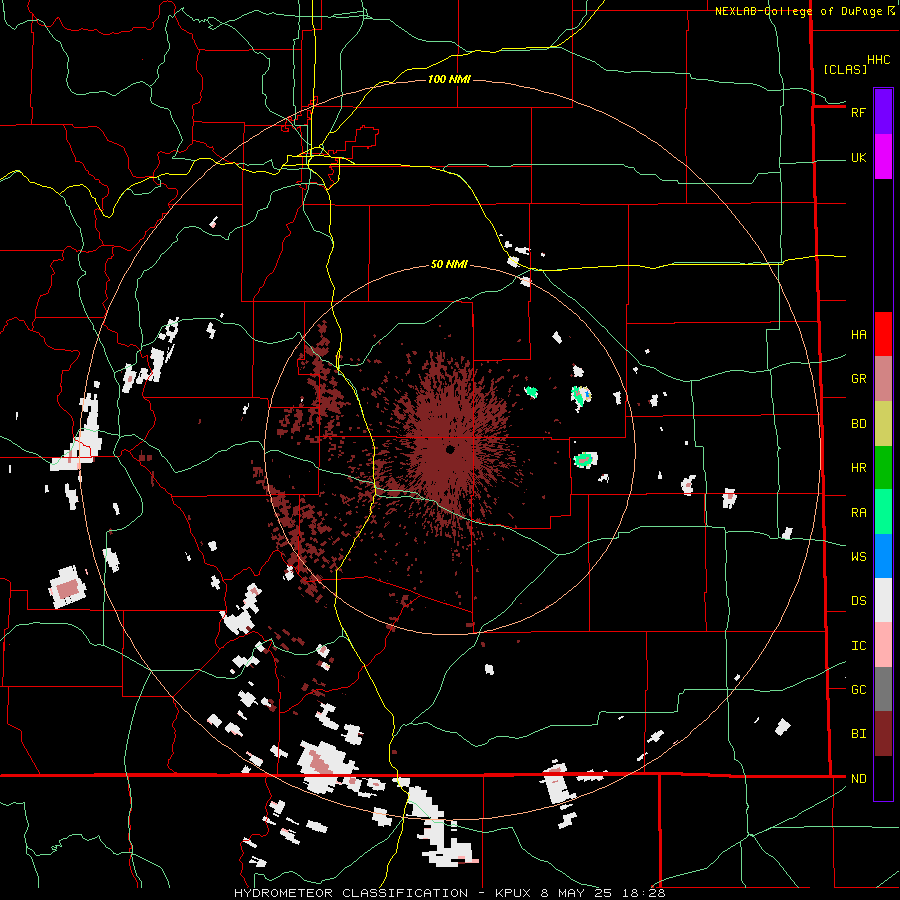
Task: Click the gray GC ground clutter swatch
Action: click(883, 689)
